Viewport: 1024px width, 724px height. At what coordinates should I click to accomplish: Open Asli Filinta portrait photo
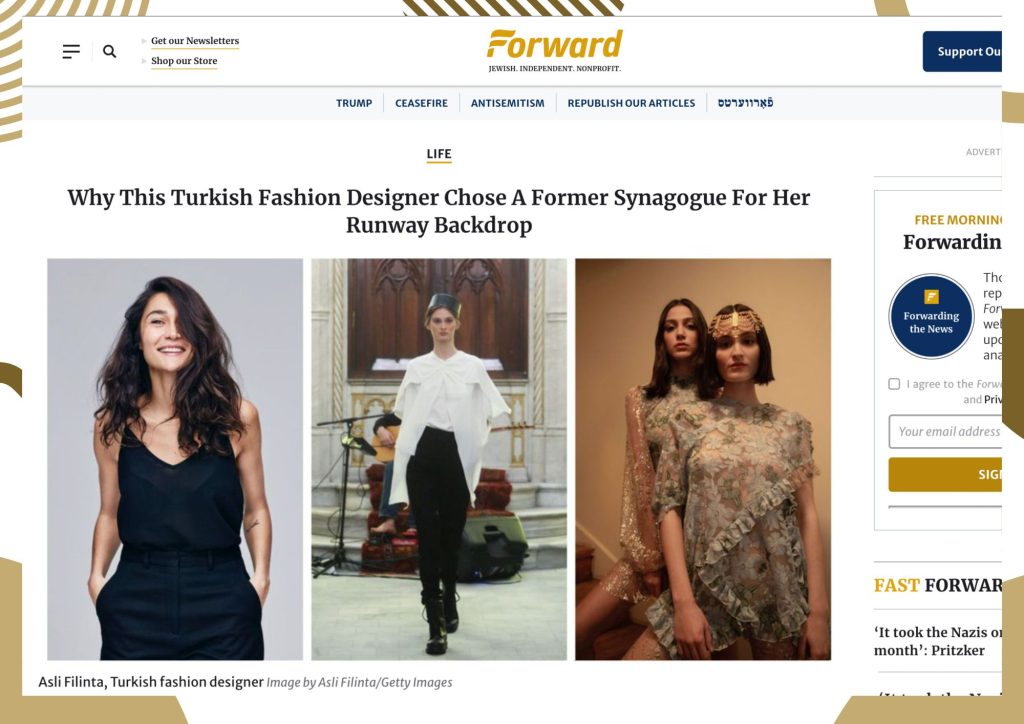click(175, 459)
